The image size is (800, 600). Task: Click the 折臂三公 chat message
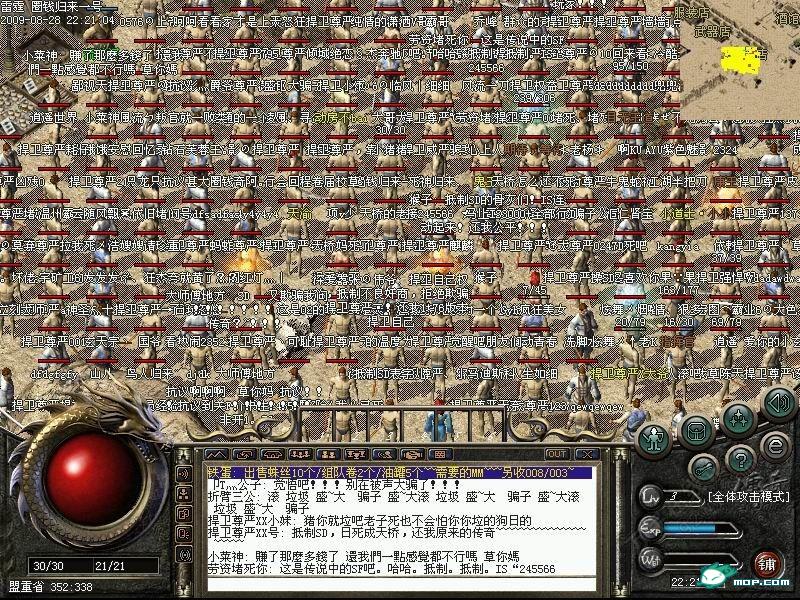click(x=394, y=502)
